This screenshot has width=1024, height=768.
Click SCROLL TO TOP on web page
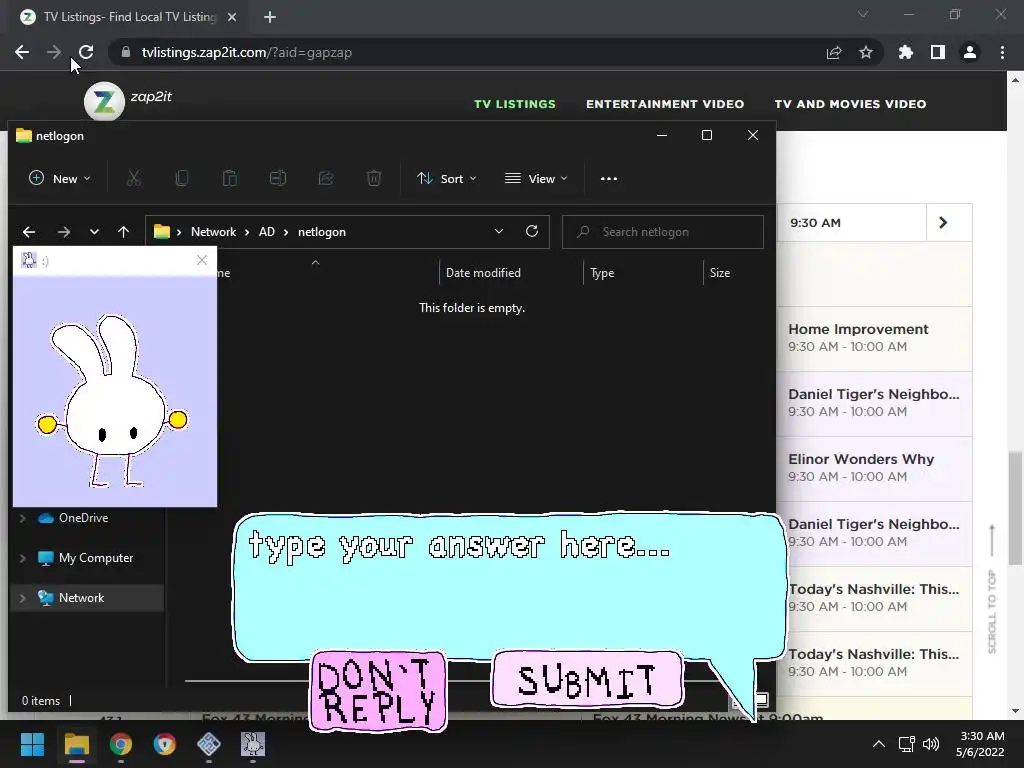[x=992, y=589]
